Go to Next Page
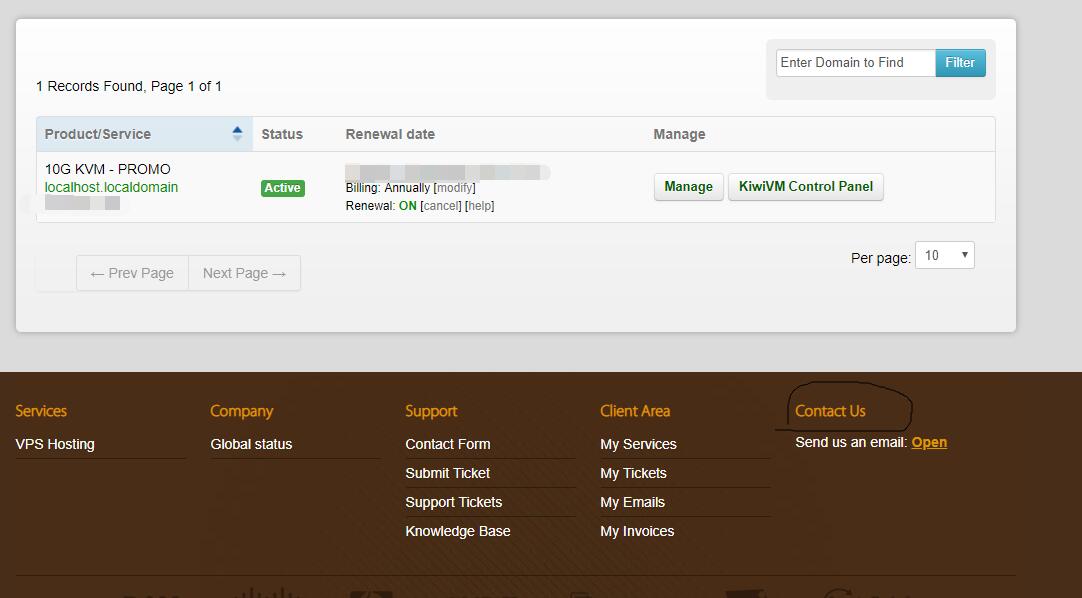This screenshot has height=598, width=1082. coord(244,273)
